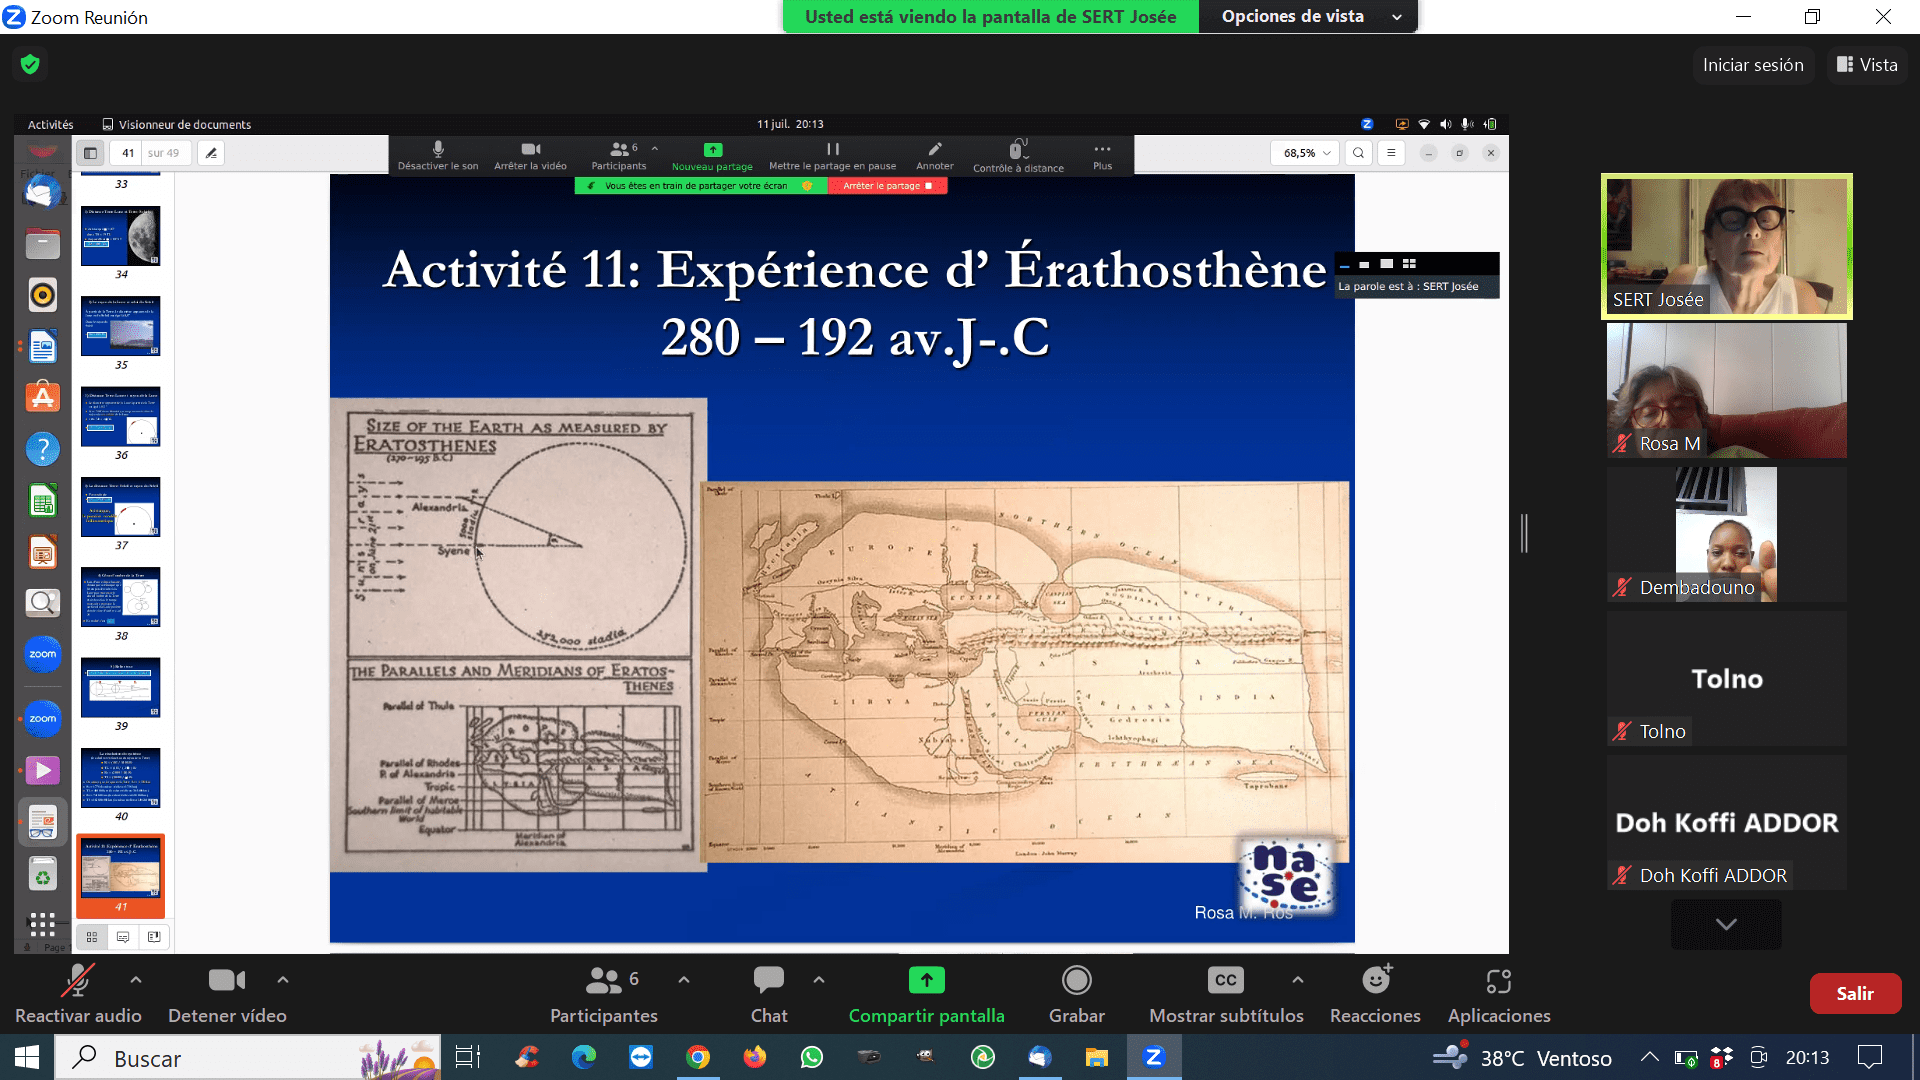Image resolution: width=1920 pixels, height=1080 pixels.
Task: Open Task View on taskbar
Action: (467, 1057)
